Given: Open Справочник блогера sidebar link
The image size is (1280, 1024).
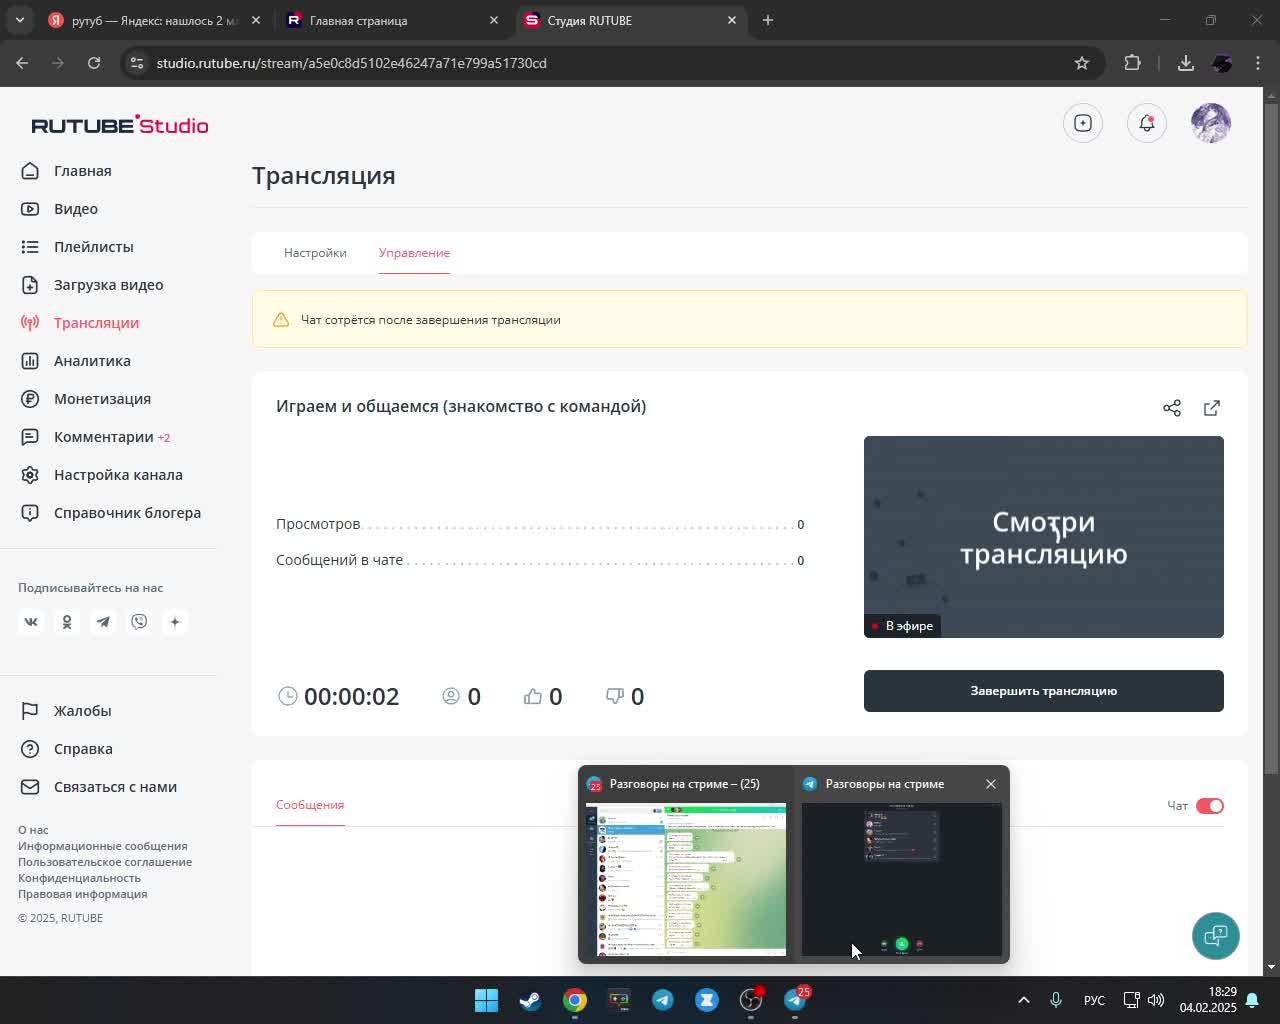Looking at the screenshot, I should point(127,513).
